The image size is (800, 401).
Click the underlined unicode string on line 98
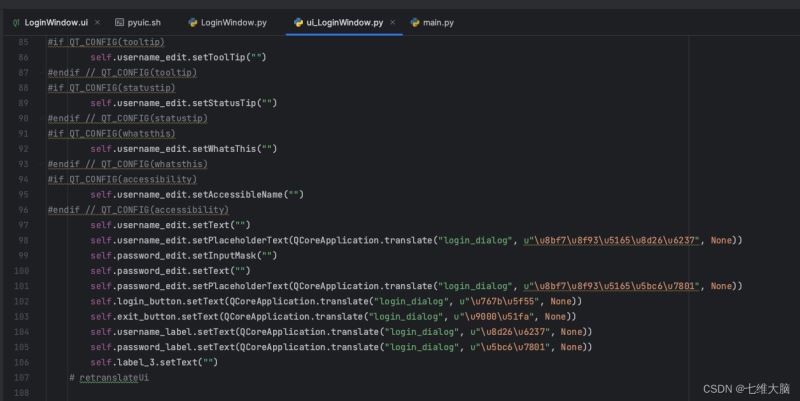click(612, 240)
